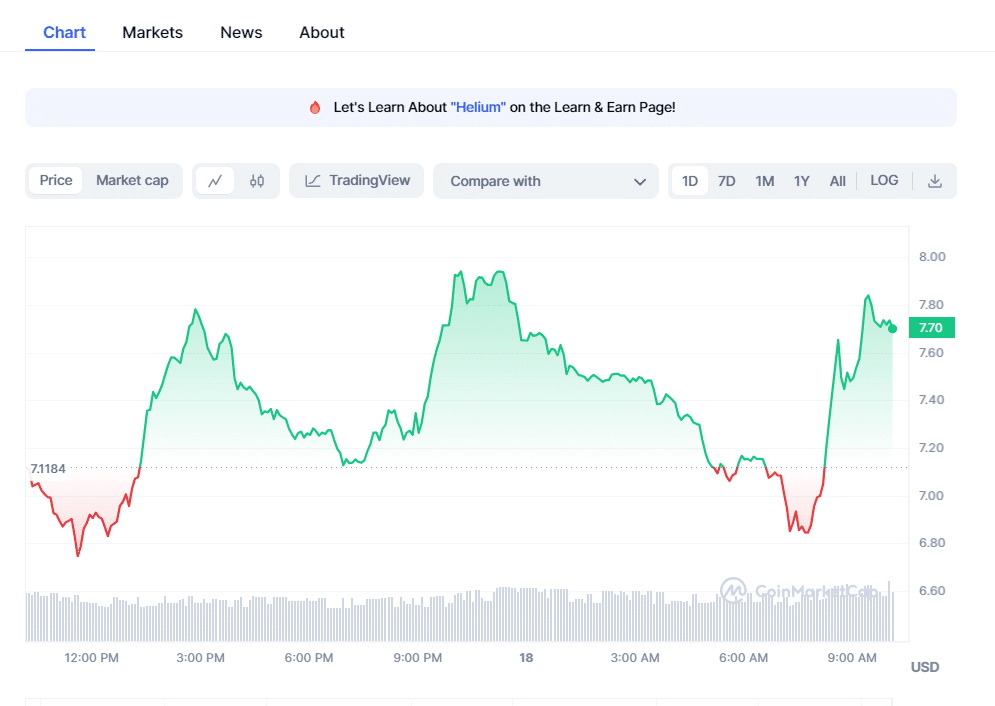The width and height of the screenshot is (995, 706).
Task: Click the TradingView chart icon
Action: coord(313,181)
